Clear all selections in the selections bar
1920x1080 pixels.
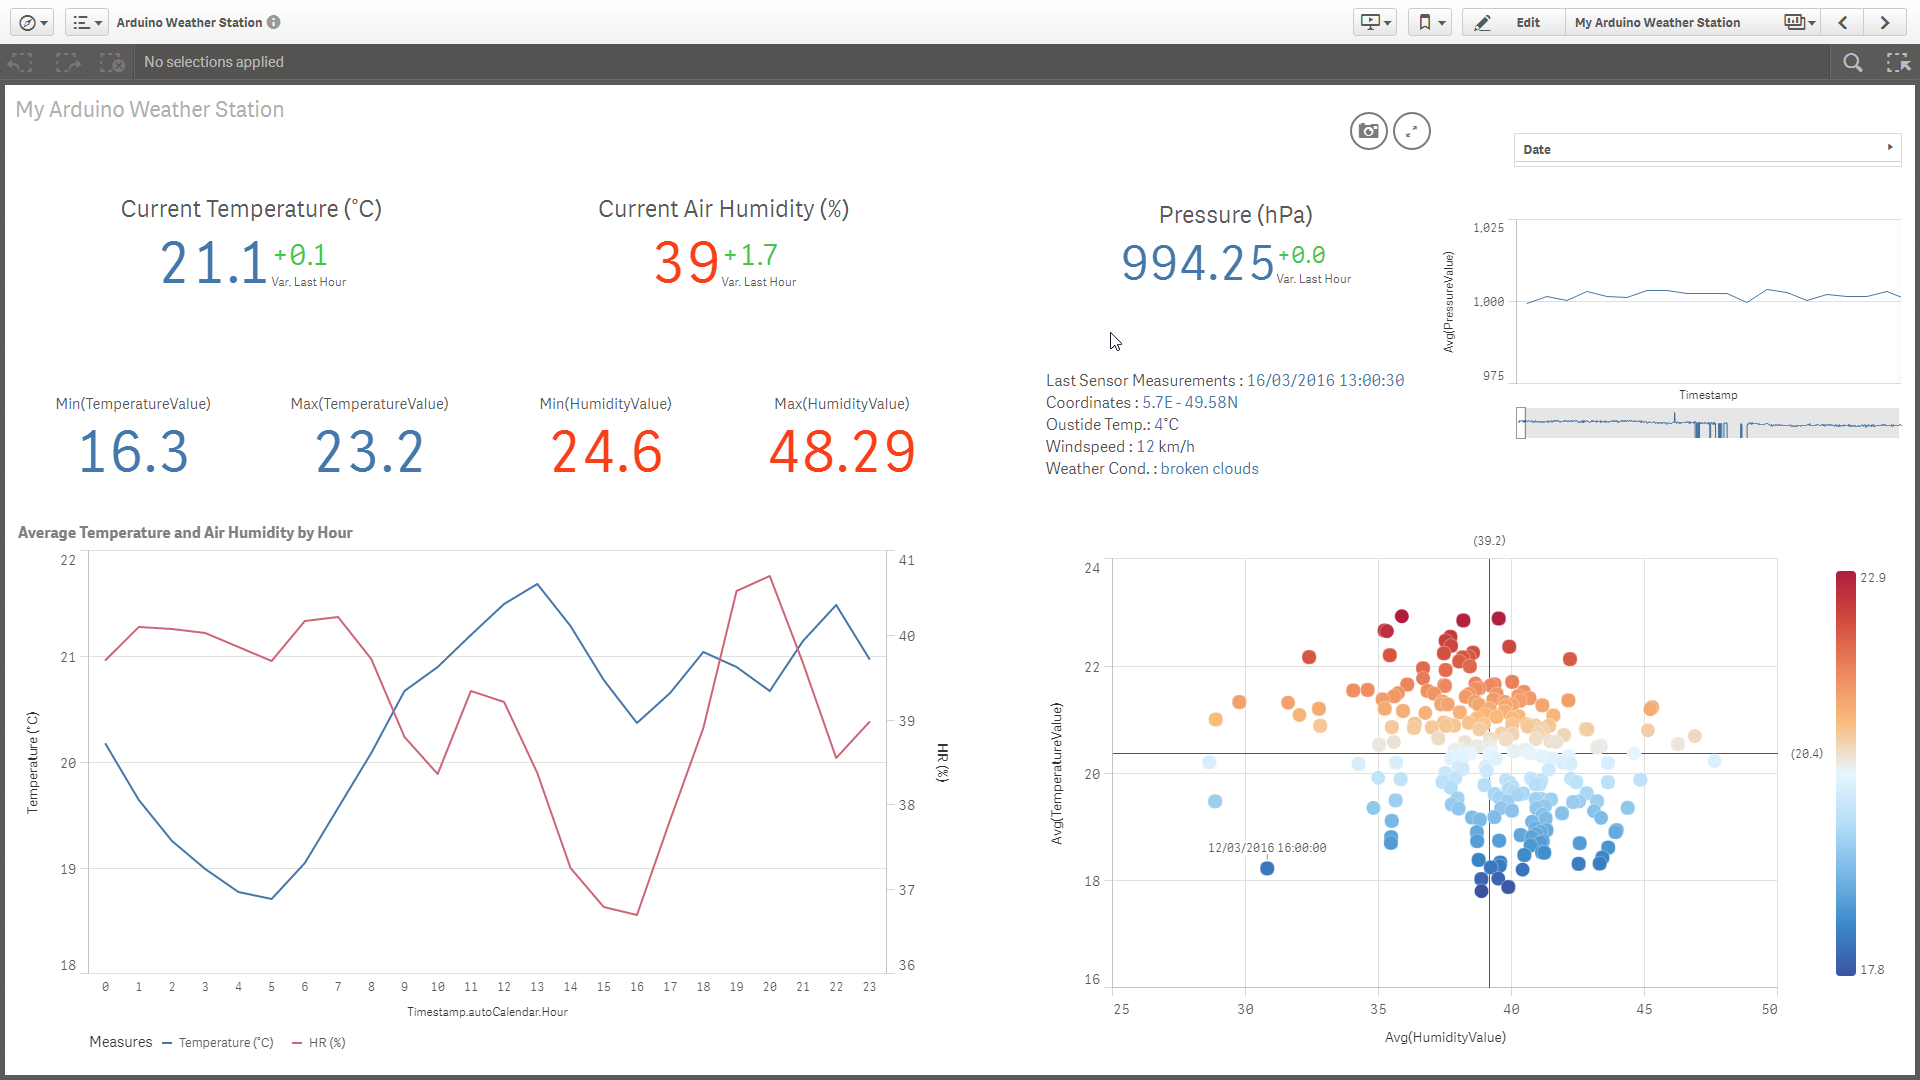113,62
